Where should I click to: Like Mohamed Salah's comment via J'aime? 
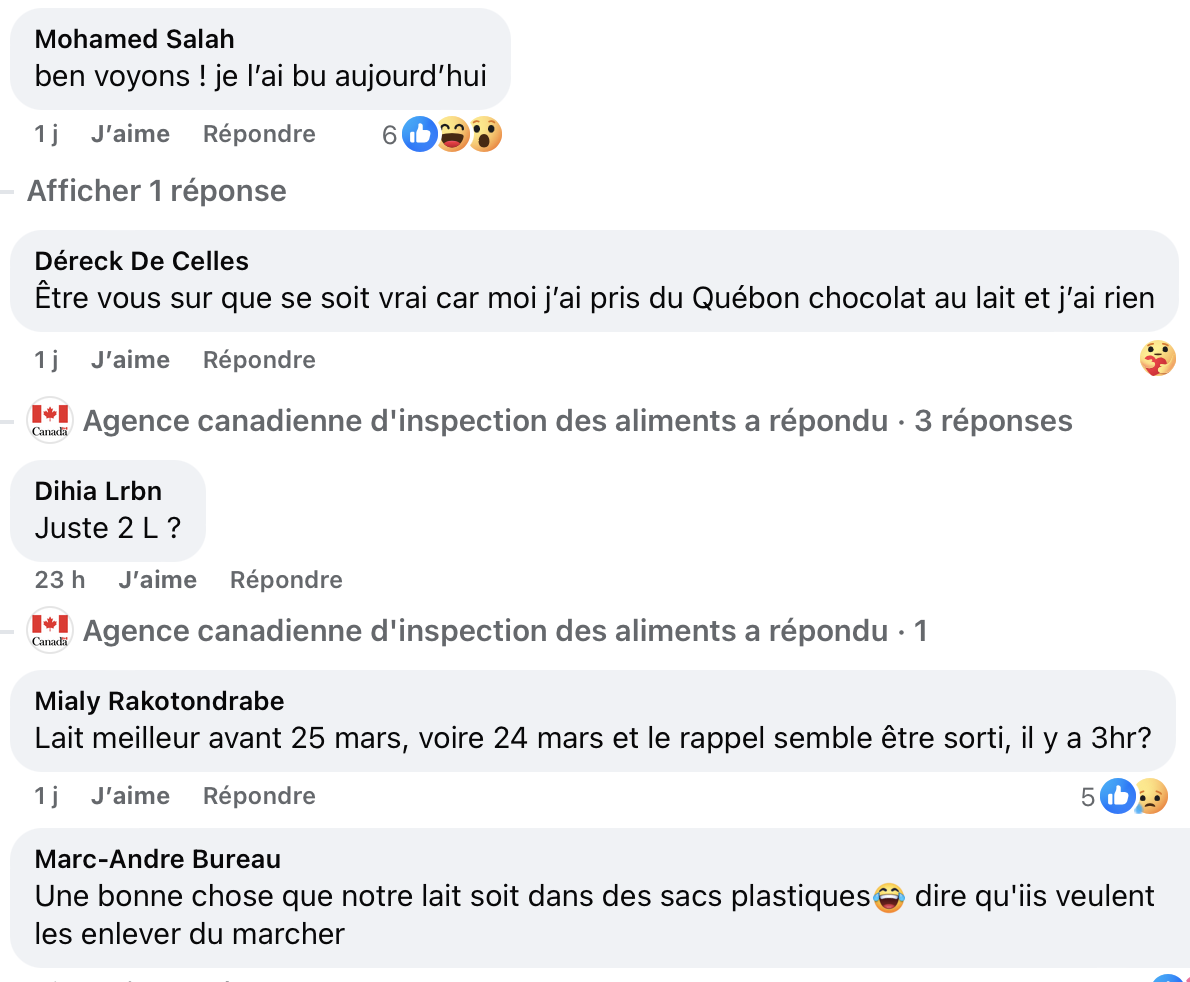pyautogui.click(x=130, y=133)
